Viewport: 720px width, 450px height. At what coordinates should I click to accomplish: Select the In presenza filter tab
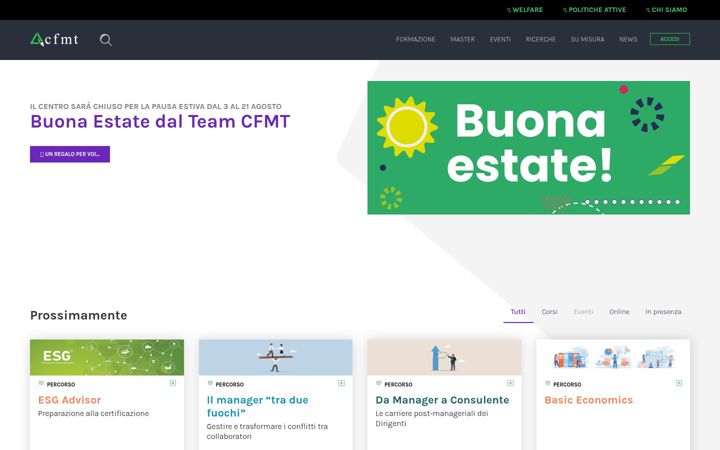click(x=663, y=312)
